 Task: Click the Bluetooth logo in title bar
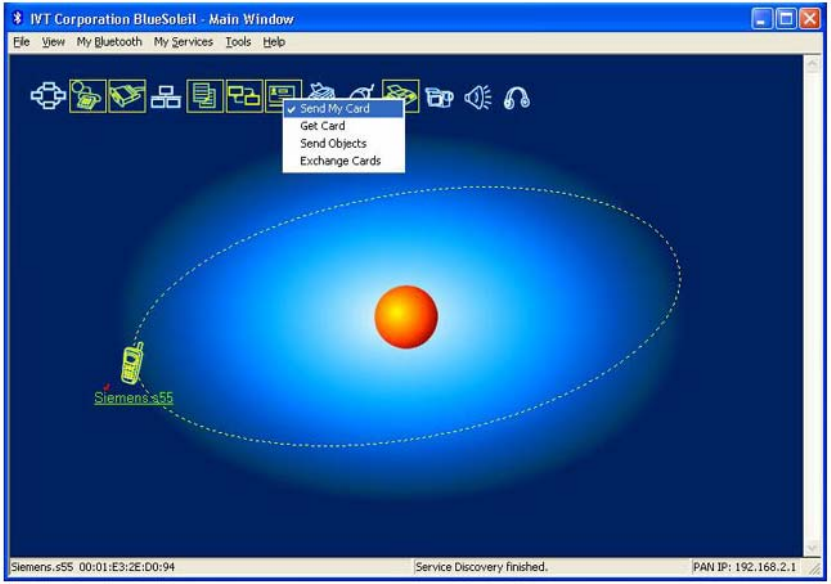click(17, 19)
